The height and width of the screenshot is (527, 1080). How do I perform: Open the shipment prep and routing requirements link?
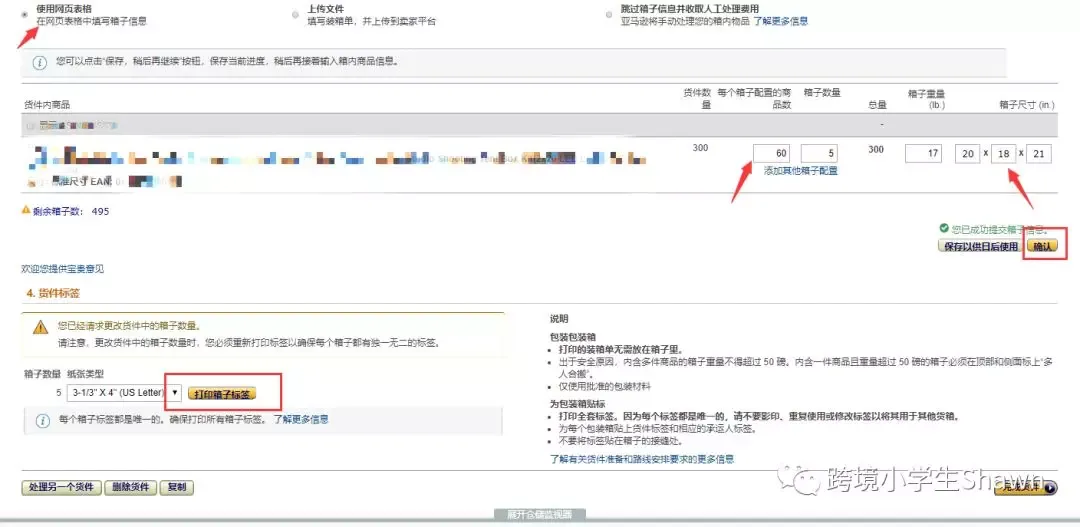(x=642, y=459)
